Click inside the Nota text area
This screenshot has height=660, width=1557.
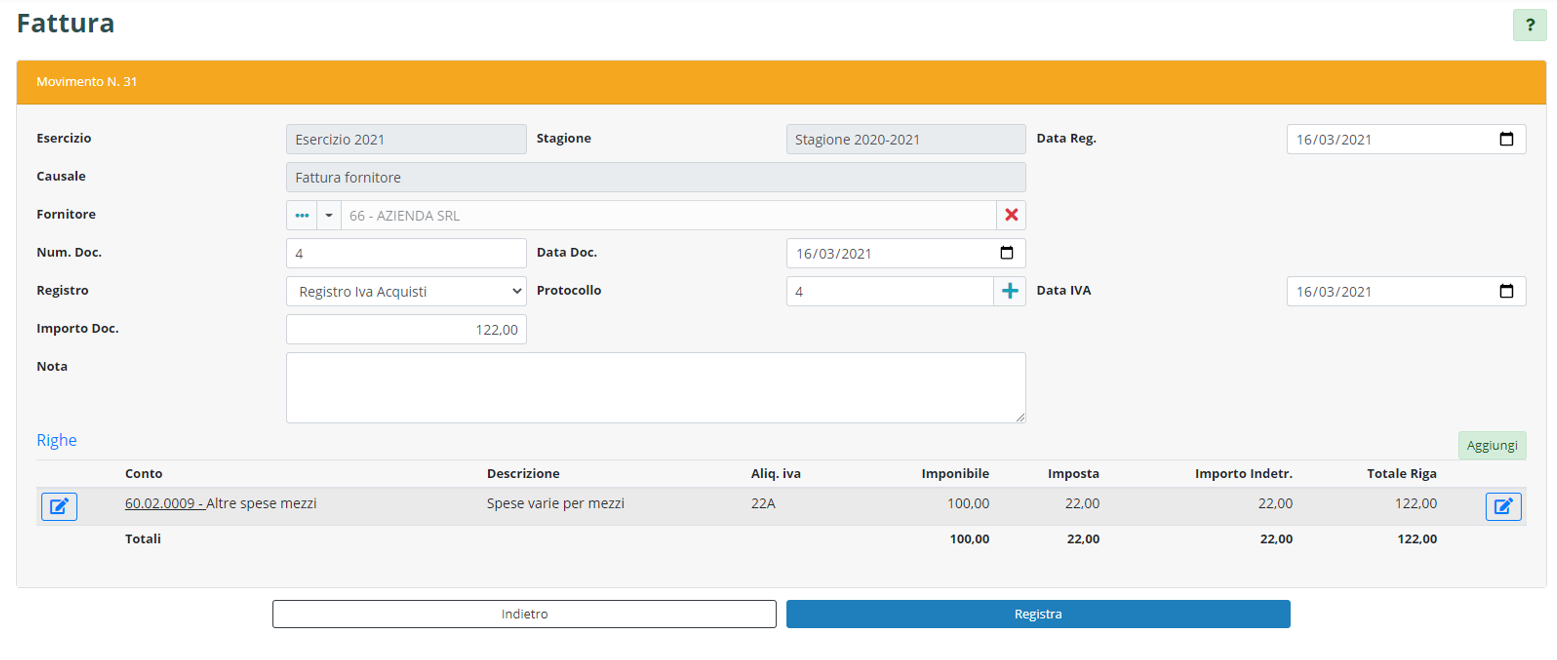click(655, 387)
